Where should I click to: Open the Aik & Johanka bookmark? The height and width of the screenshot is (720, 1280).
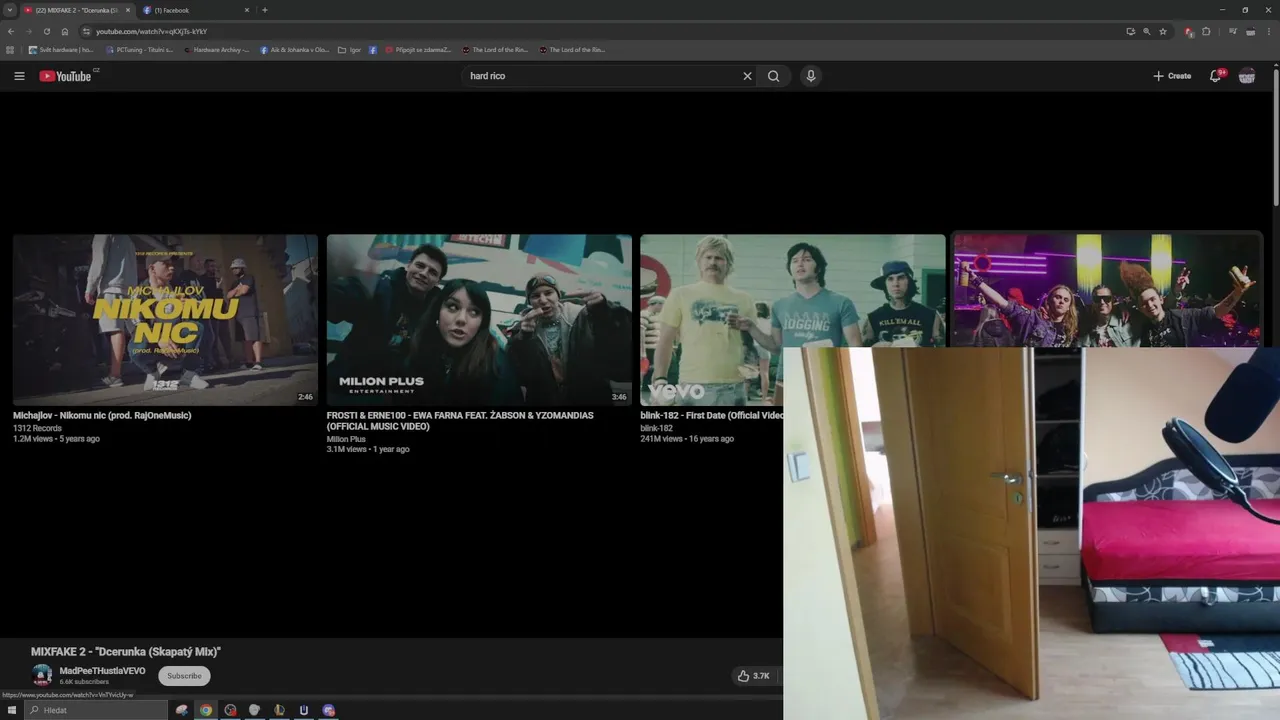pyautogui.click(x=294, y=50)
